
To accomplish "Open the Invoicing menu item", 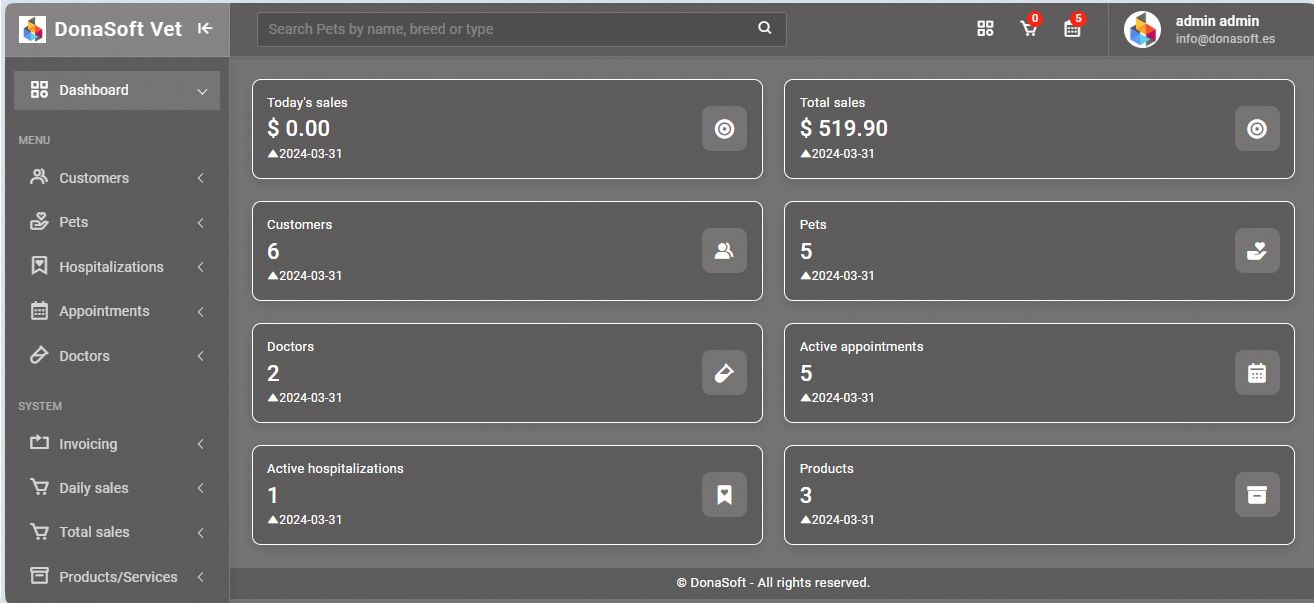I will click(117, 444).
